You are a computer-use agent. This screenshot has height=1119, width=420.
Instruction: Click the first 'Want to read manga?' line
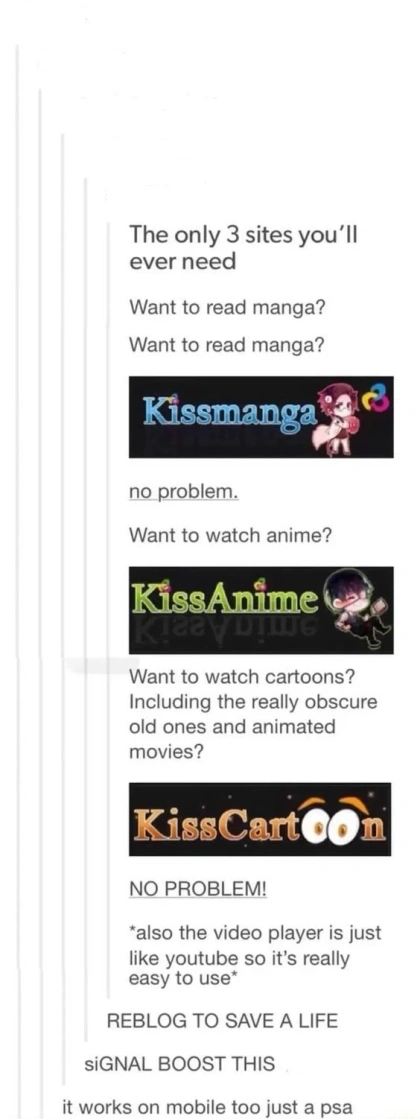(227, 308)
